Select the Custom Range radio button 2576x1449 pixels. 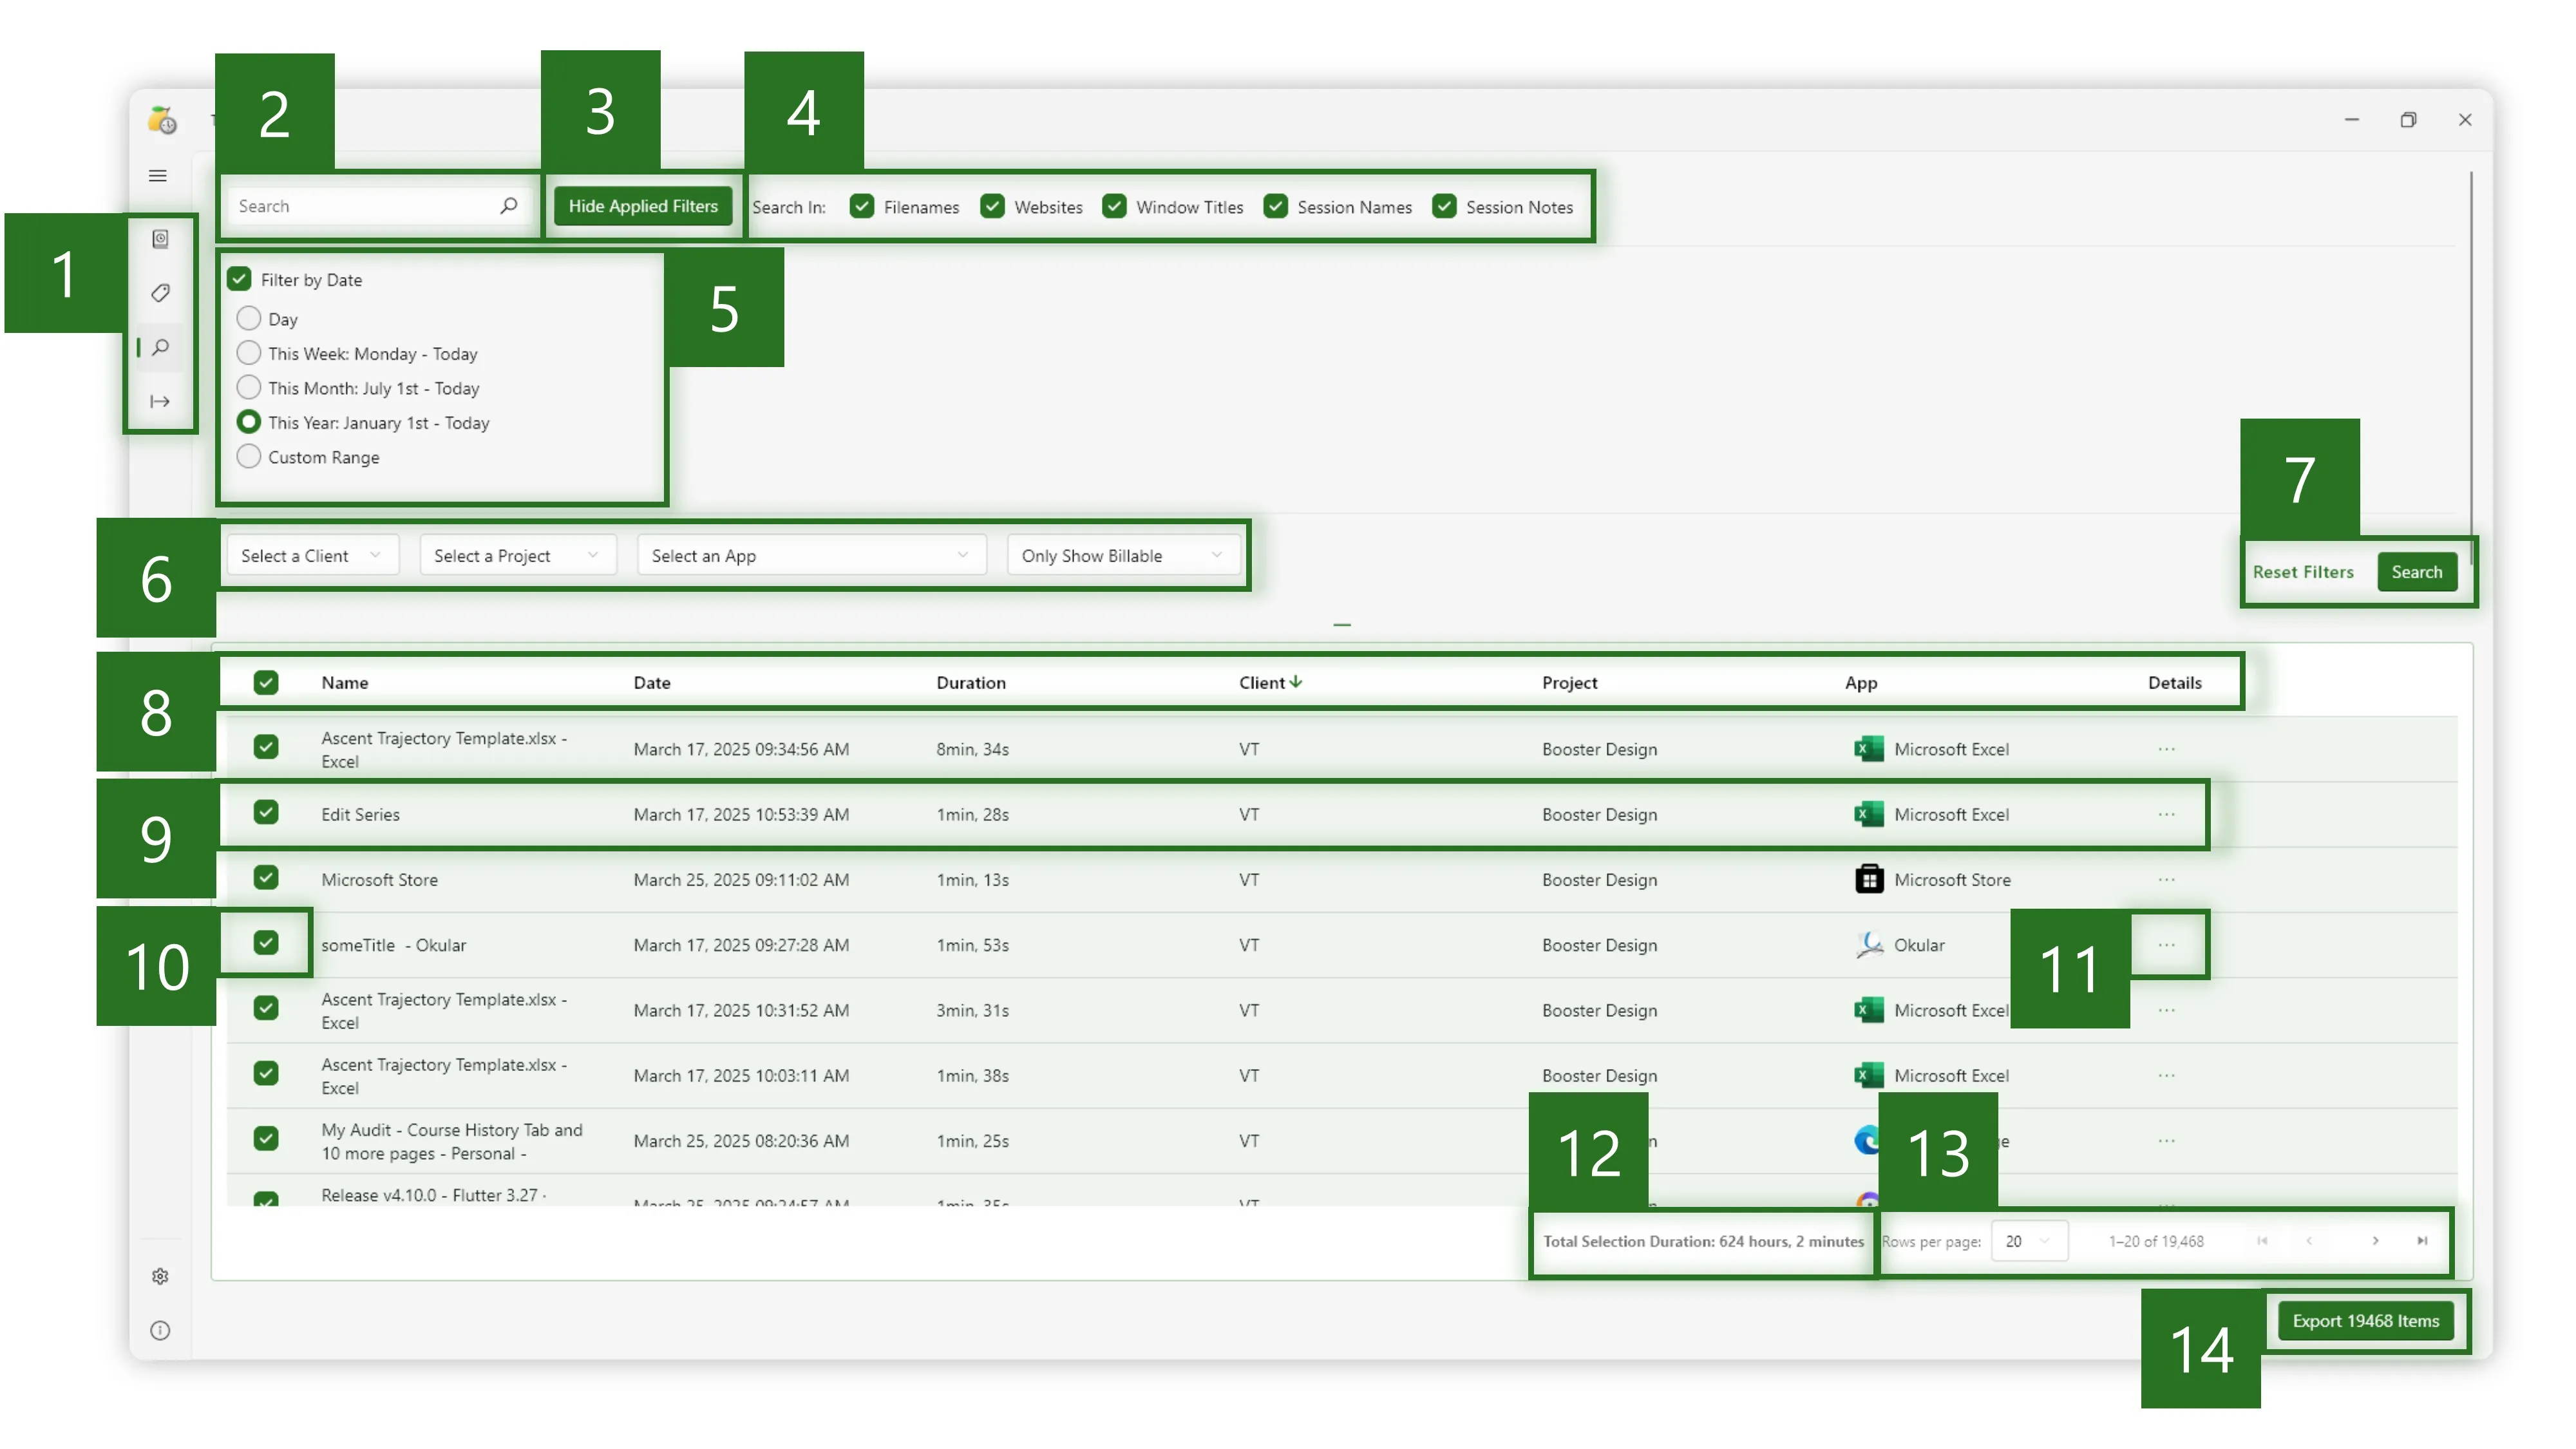[249, 456]
